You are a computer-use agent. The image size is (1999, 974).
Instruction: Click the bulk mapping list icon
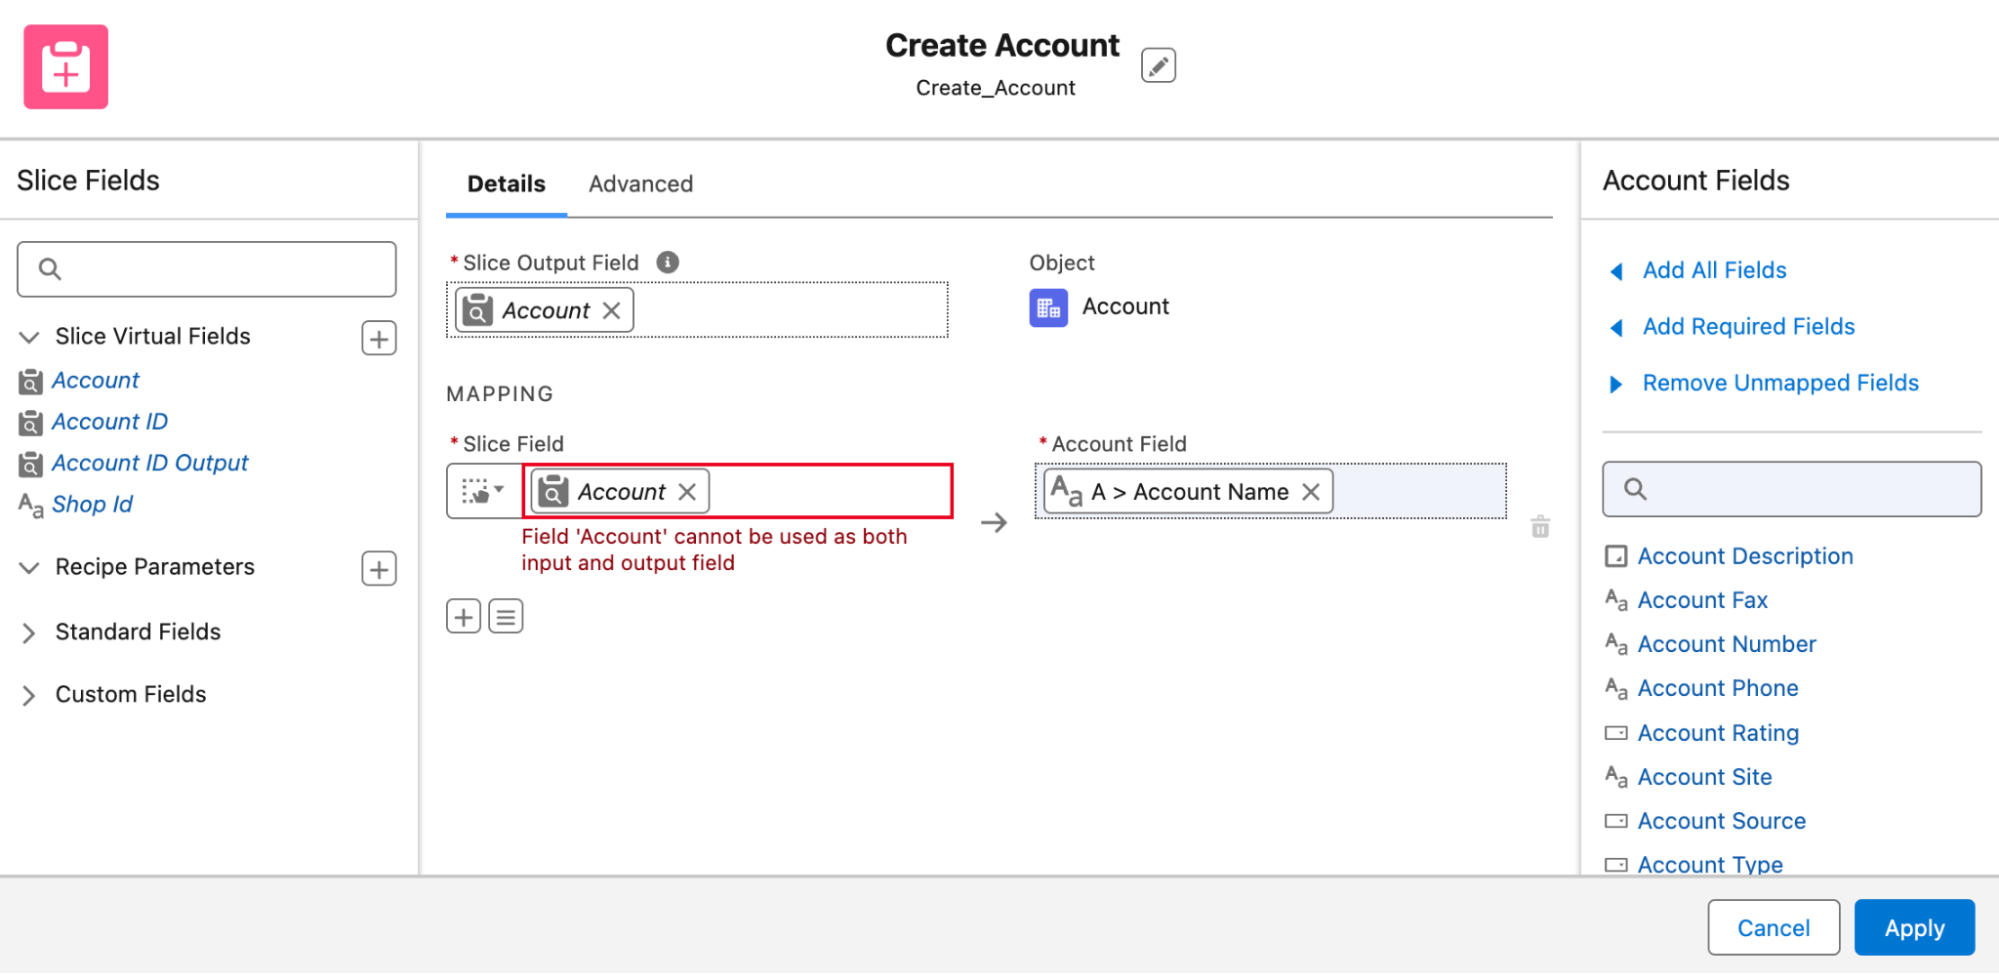click(505, 615)
